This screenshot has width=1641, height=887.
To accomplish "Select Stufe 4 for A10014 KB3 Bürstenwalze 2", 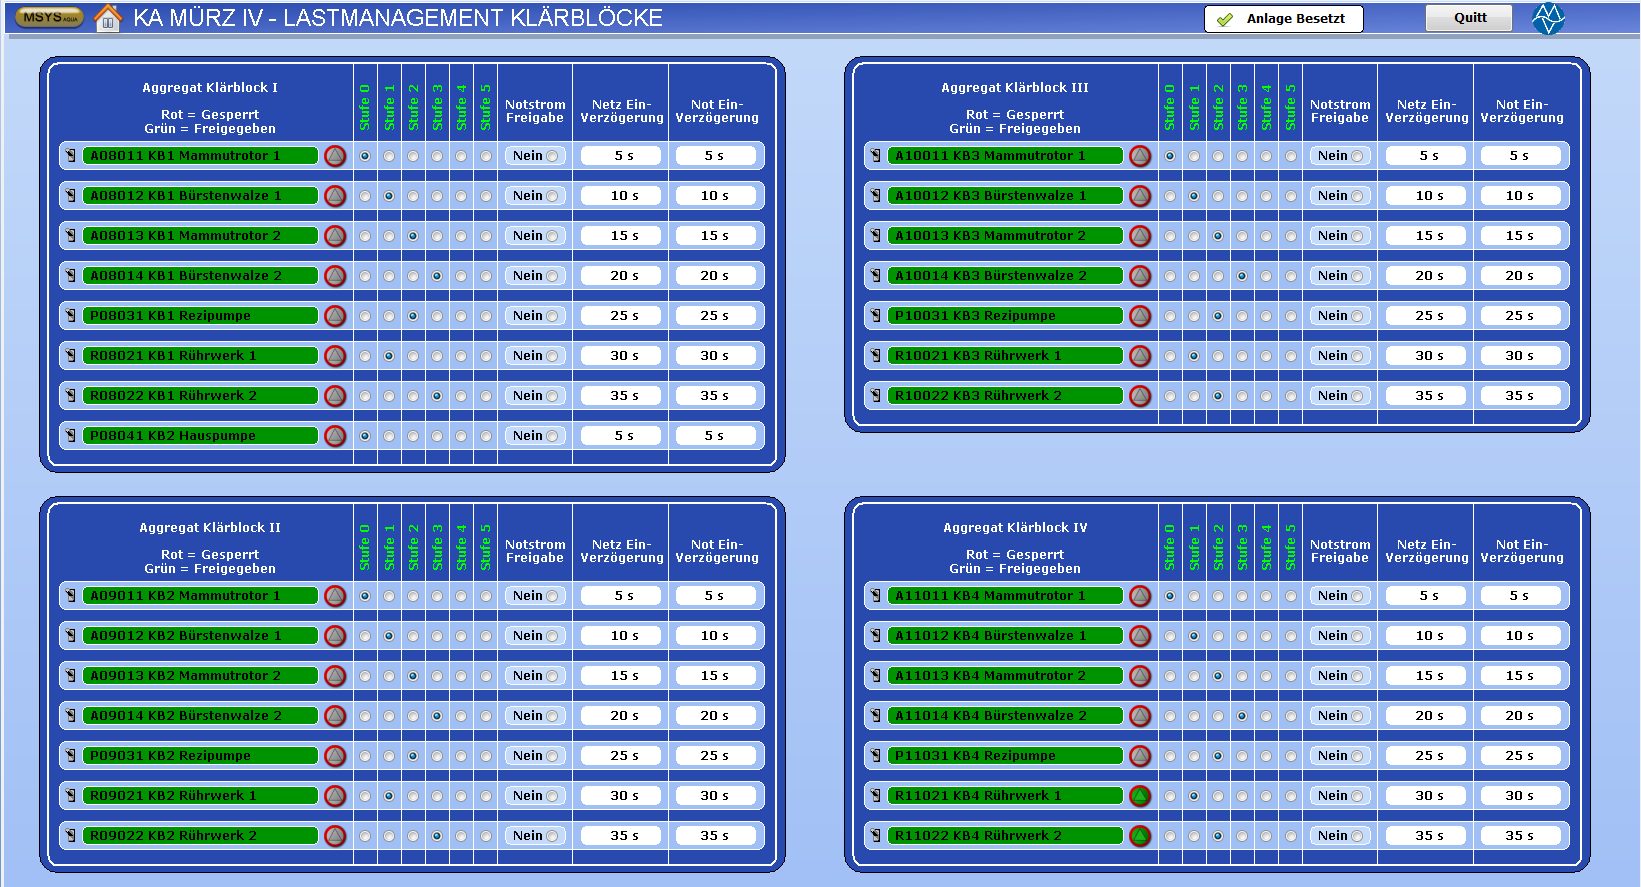I will (x=1267, y=276).
